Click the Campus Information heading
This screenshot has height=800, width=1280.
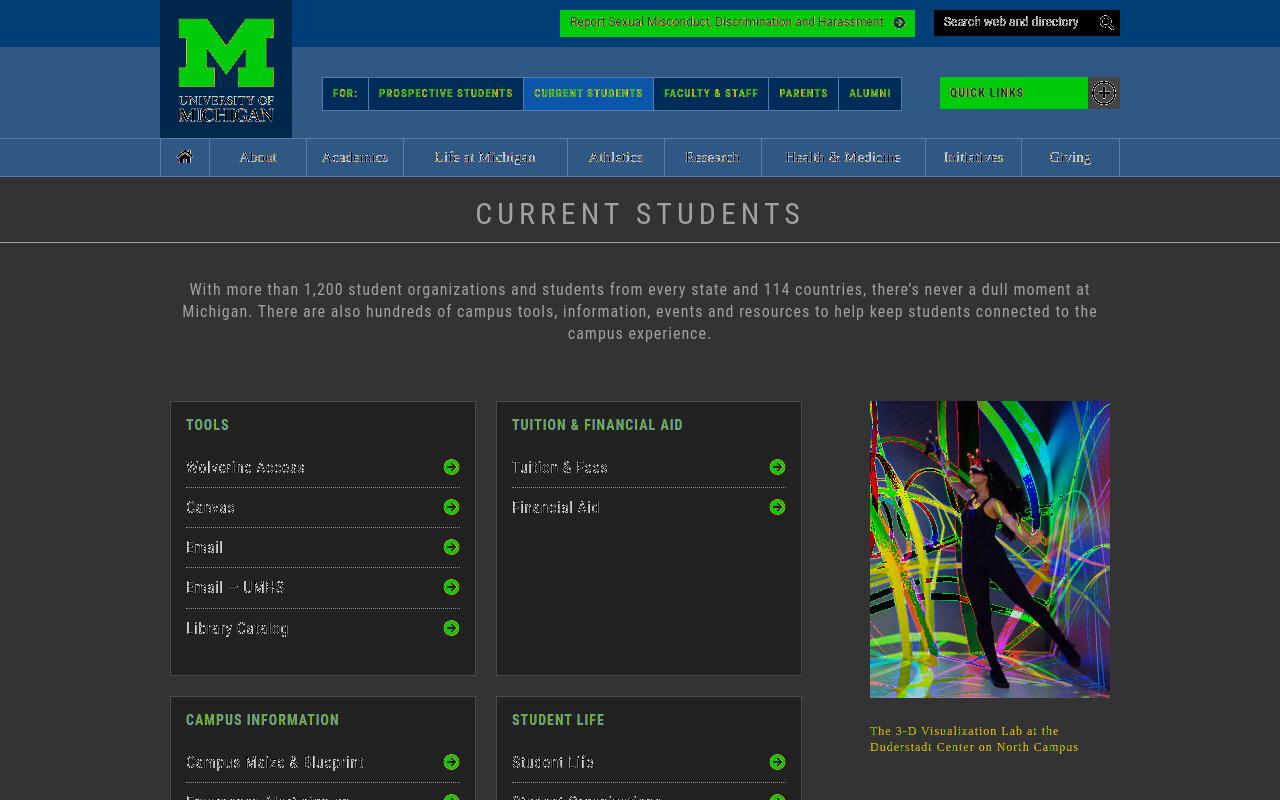(263, 720)
